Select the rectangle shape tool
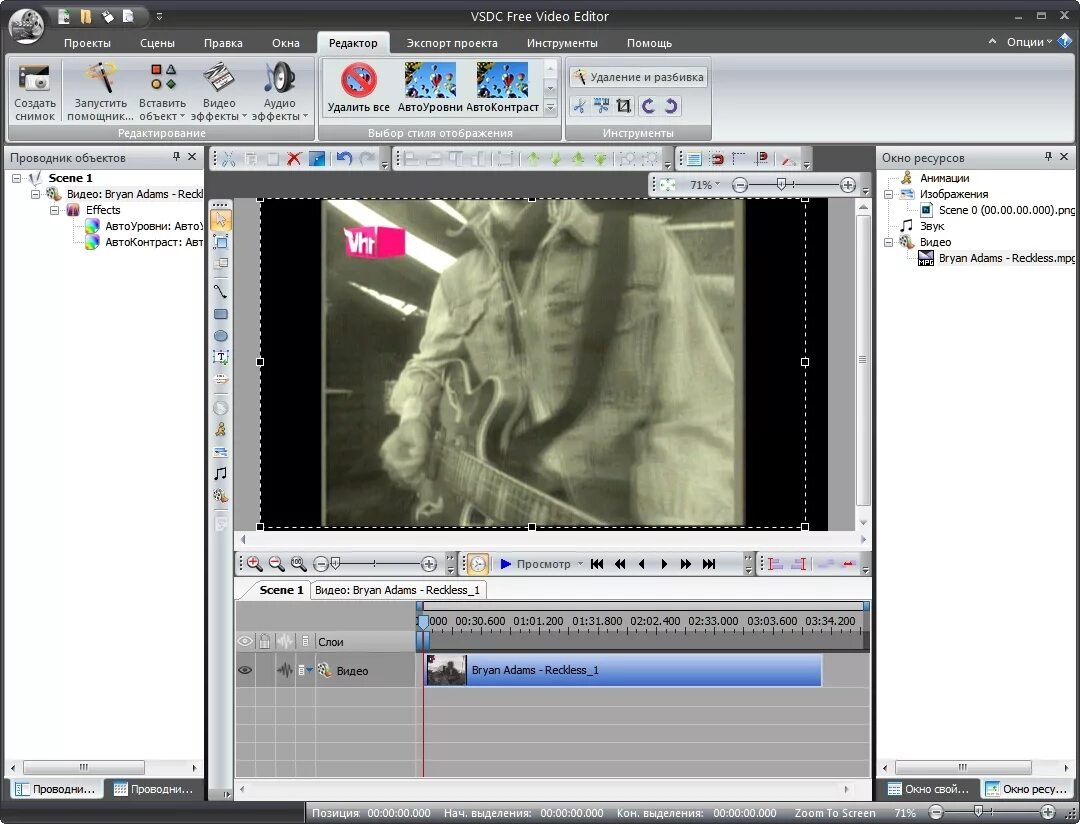This screenshot has width=1080, height=824. [220, 314]
